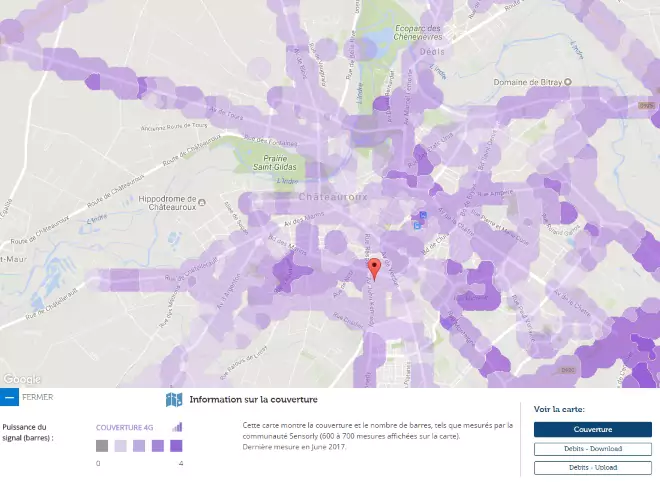This screenshot has height=489, width=660.
Task: Click the FERMER label to close panel
Action: [37, 397]
